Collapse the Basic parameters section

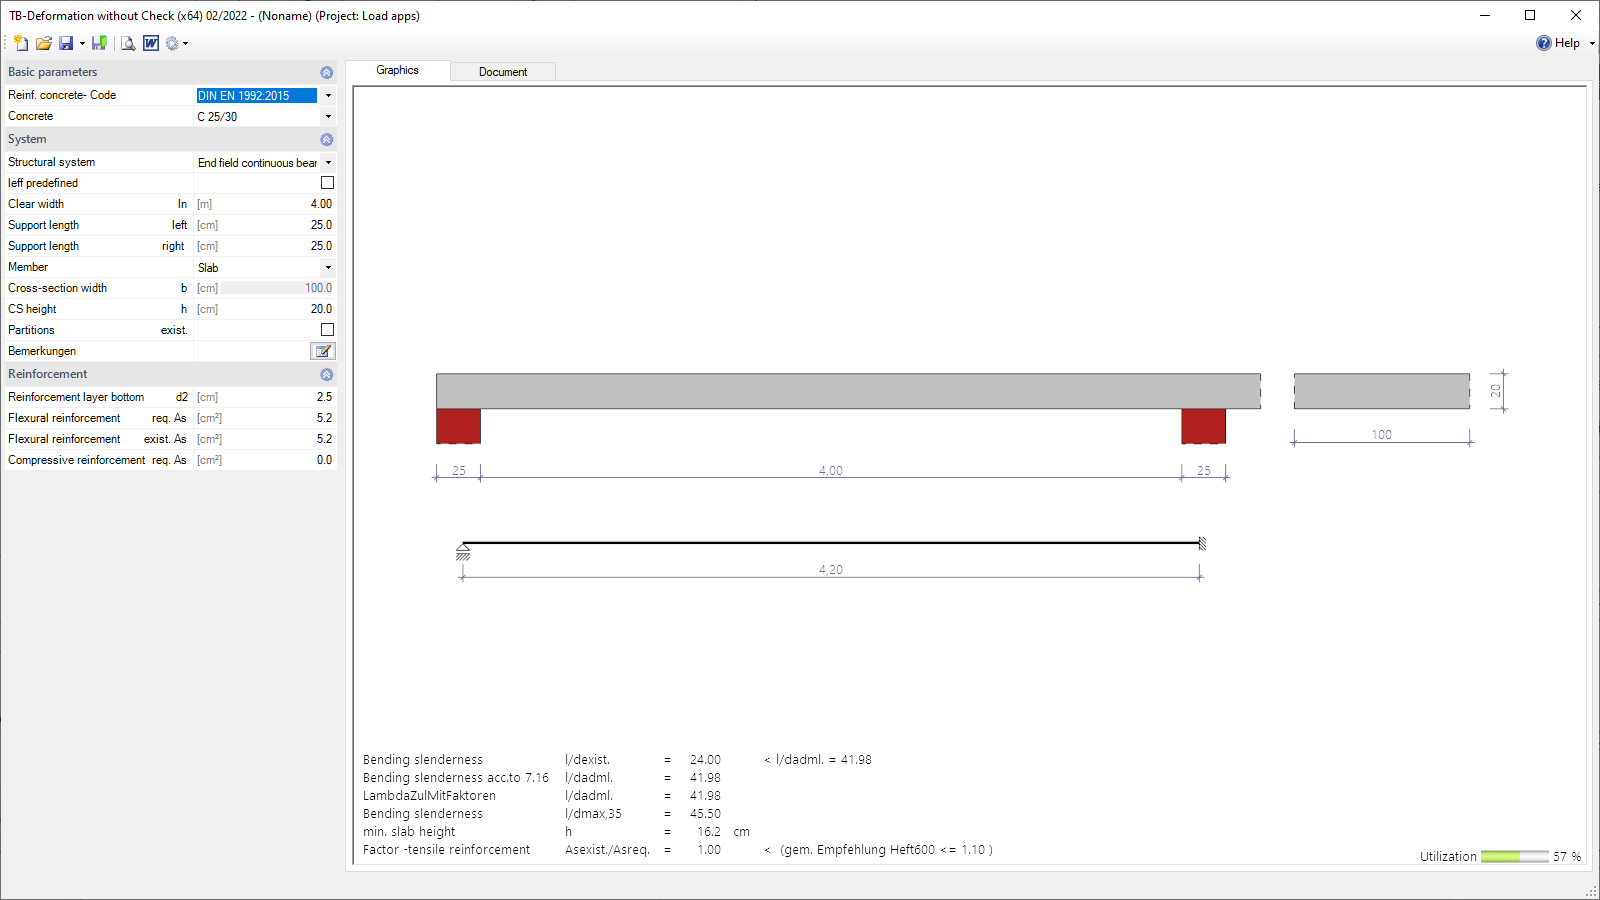326,72
